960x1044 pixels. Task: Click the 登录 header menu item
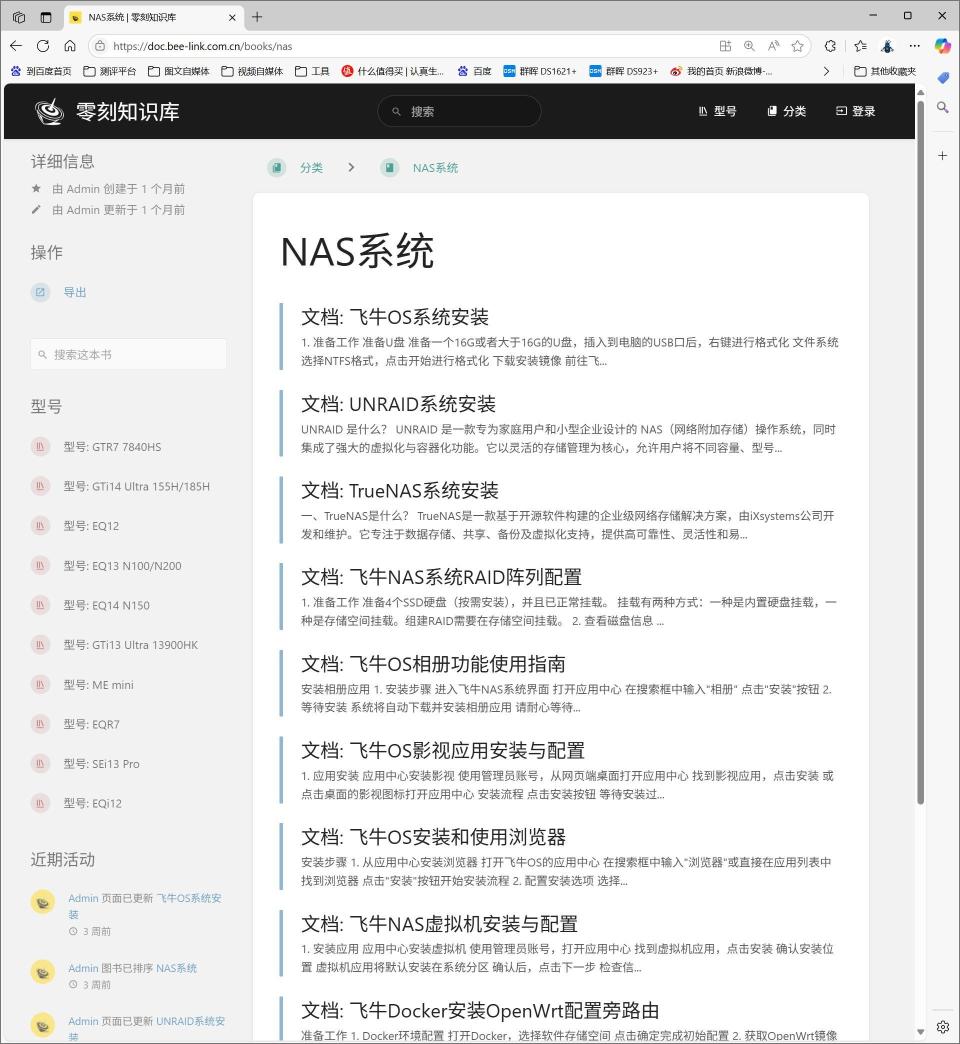click(855, 111)
